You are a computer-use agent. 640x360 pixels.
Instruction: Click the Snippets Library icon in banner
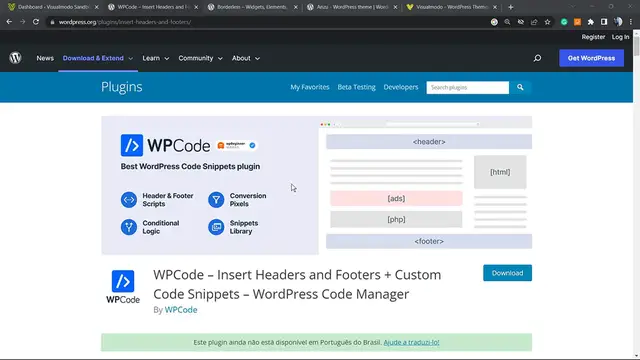[x=216, y=227]
